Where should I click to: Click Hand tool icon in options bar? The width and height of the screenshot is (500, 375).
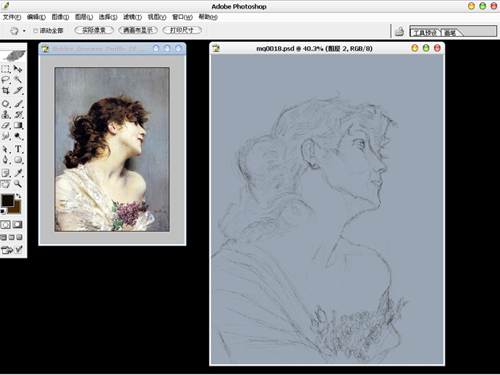click(x=14, y=31)
